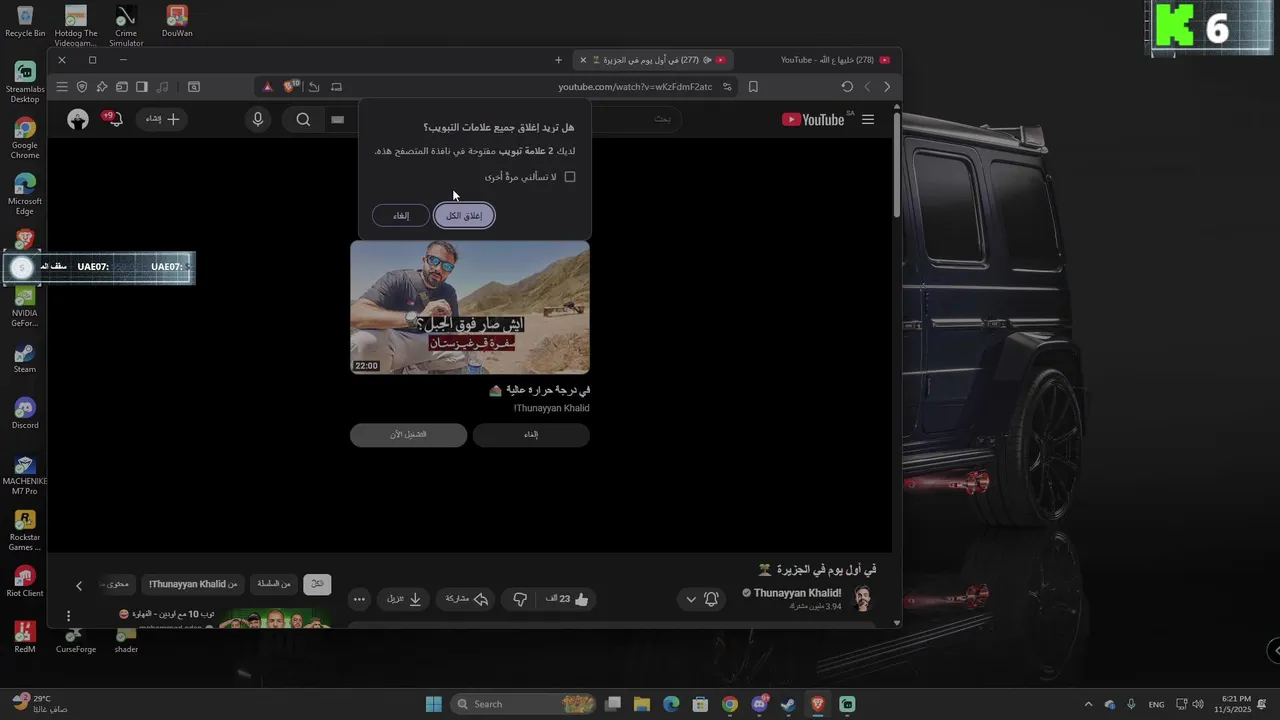Open the Windows Start menu

coord(433,704)
